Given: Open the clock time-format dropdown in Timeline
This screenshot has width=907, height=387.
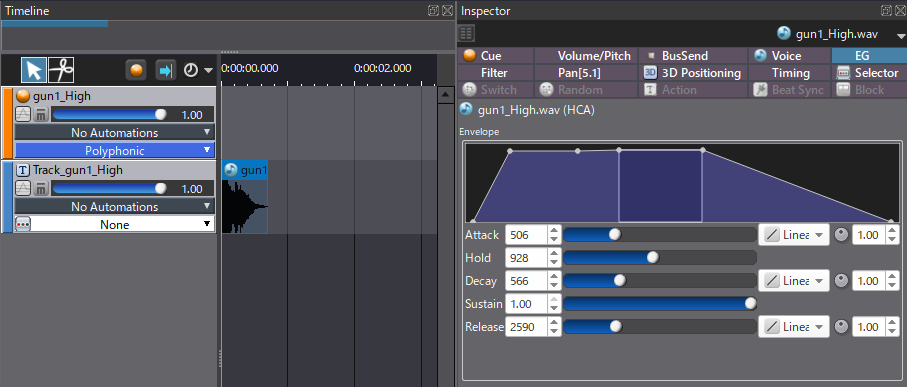Looking at the screenshot, I should click(198, 70).
